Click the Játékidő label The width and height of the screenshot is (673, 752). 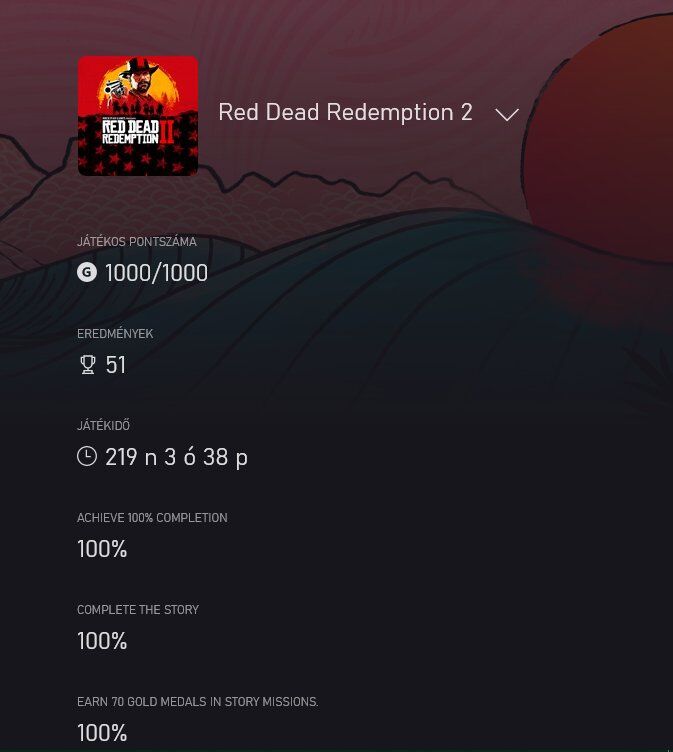coord(103,426)
